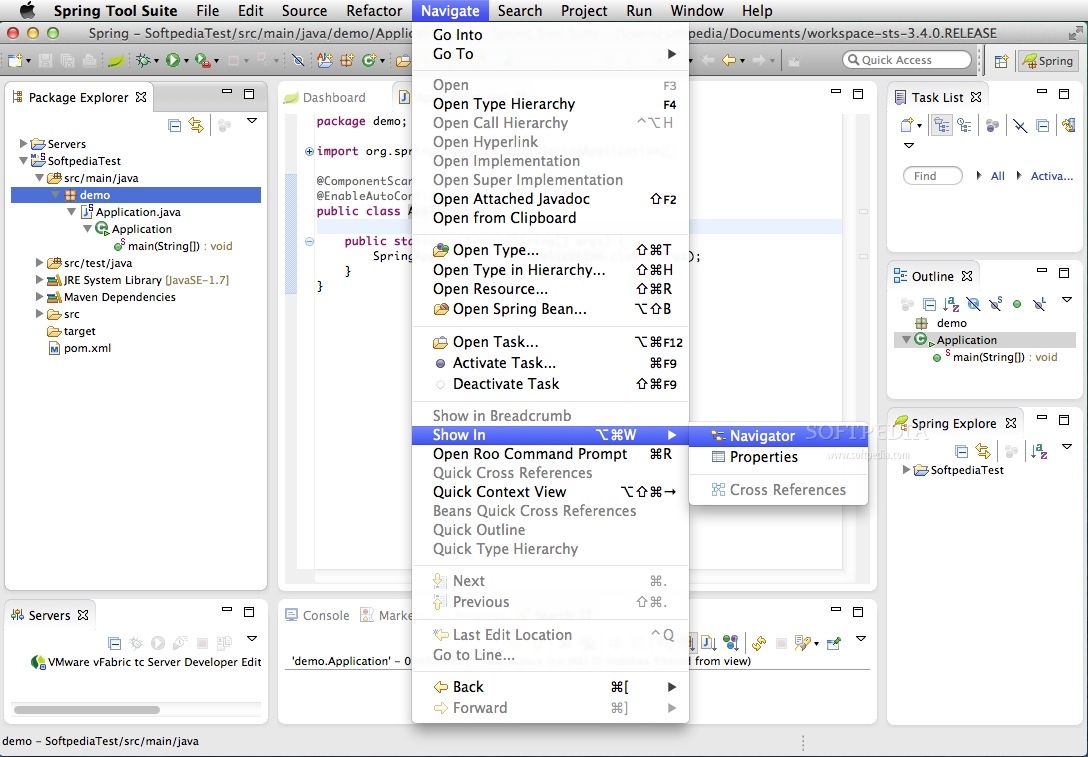This screenshot has height=757, width=1088.
Task: Select Navigator in Show In submenu
Action: click(778, 436)
